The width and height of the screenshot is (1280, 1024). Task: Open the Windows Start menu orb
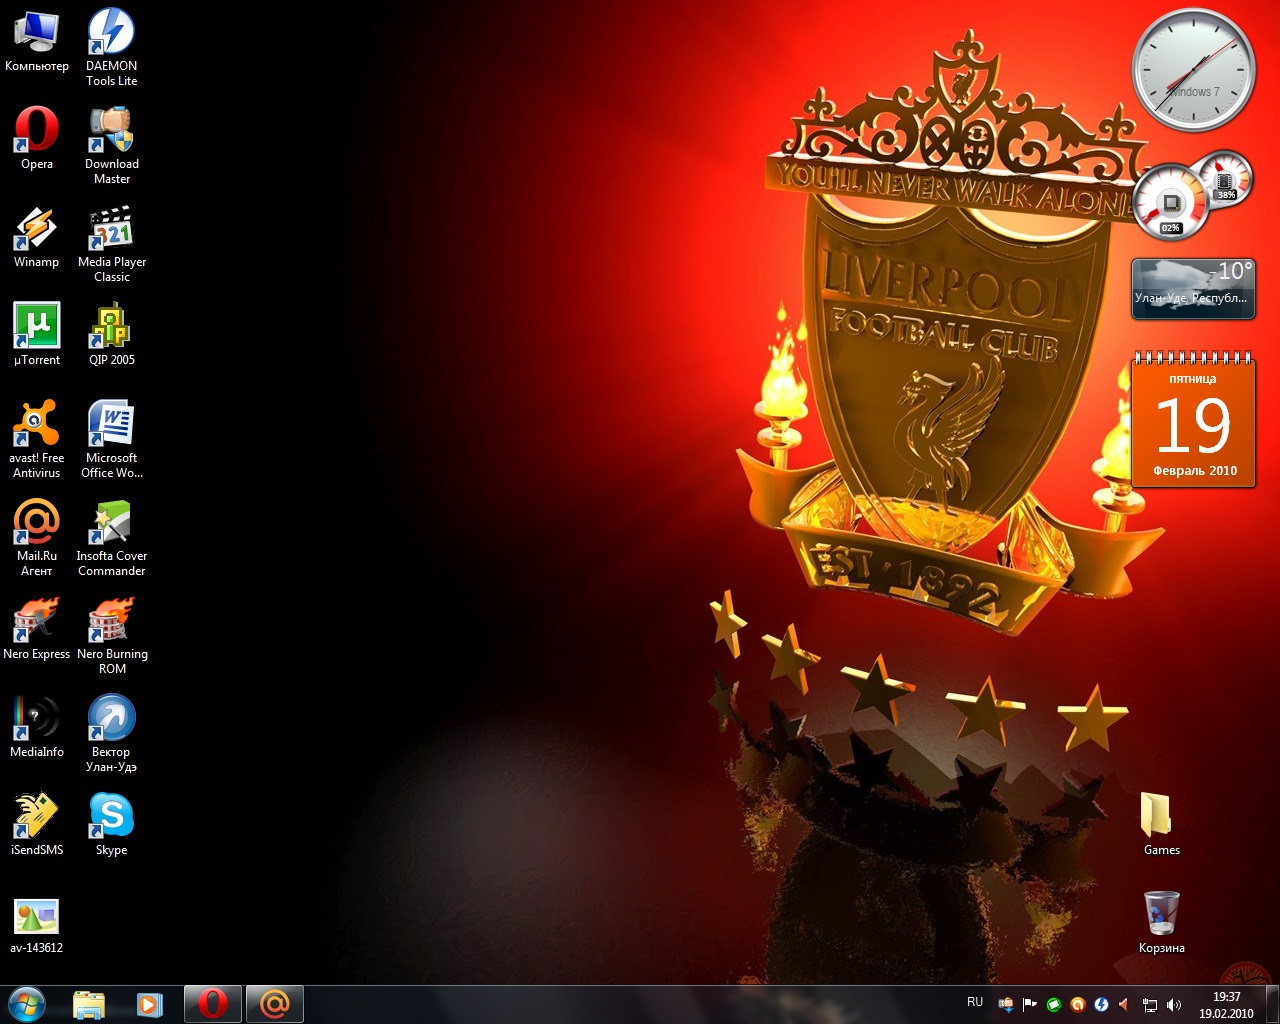point(27,1004)
